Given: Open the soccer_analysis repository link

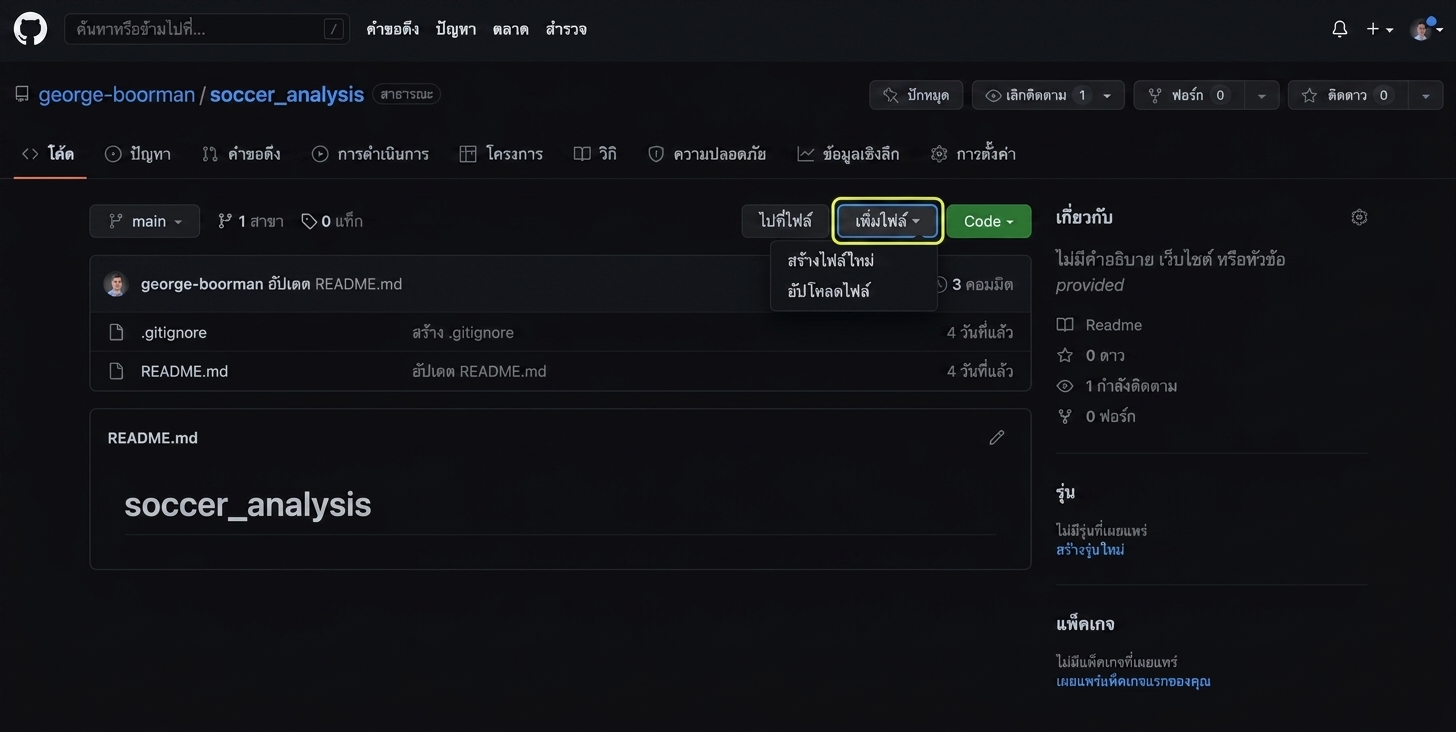Looking at the screenshot, I should (287, 95).
